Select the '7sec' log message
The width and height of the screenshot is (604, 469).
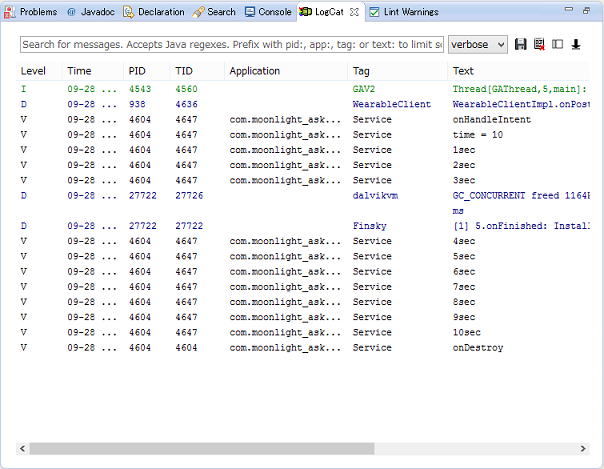pyautogui.click(x=464, y=287)
